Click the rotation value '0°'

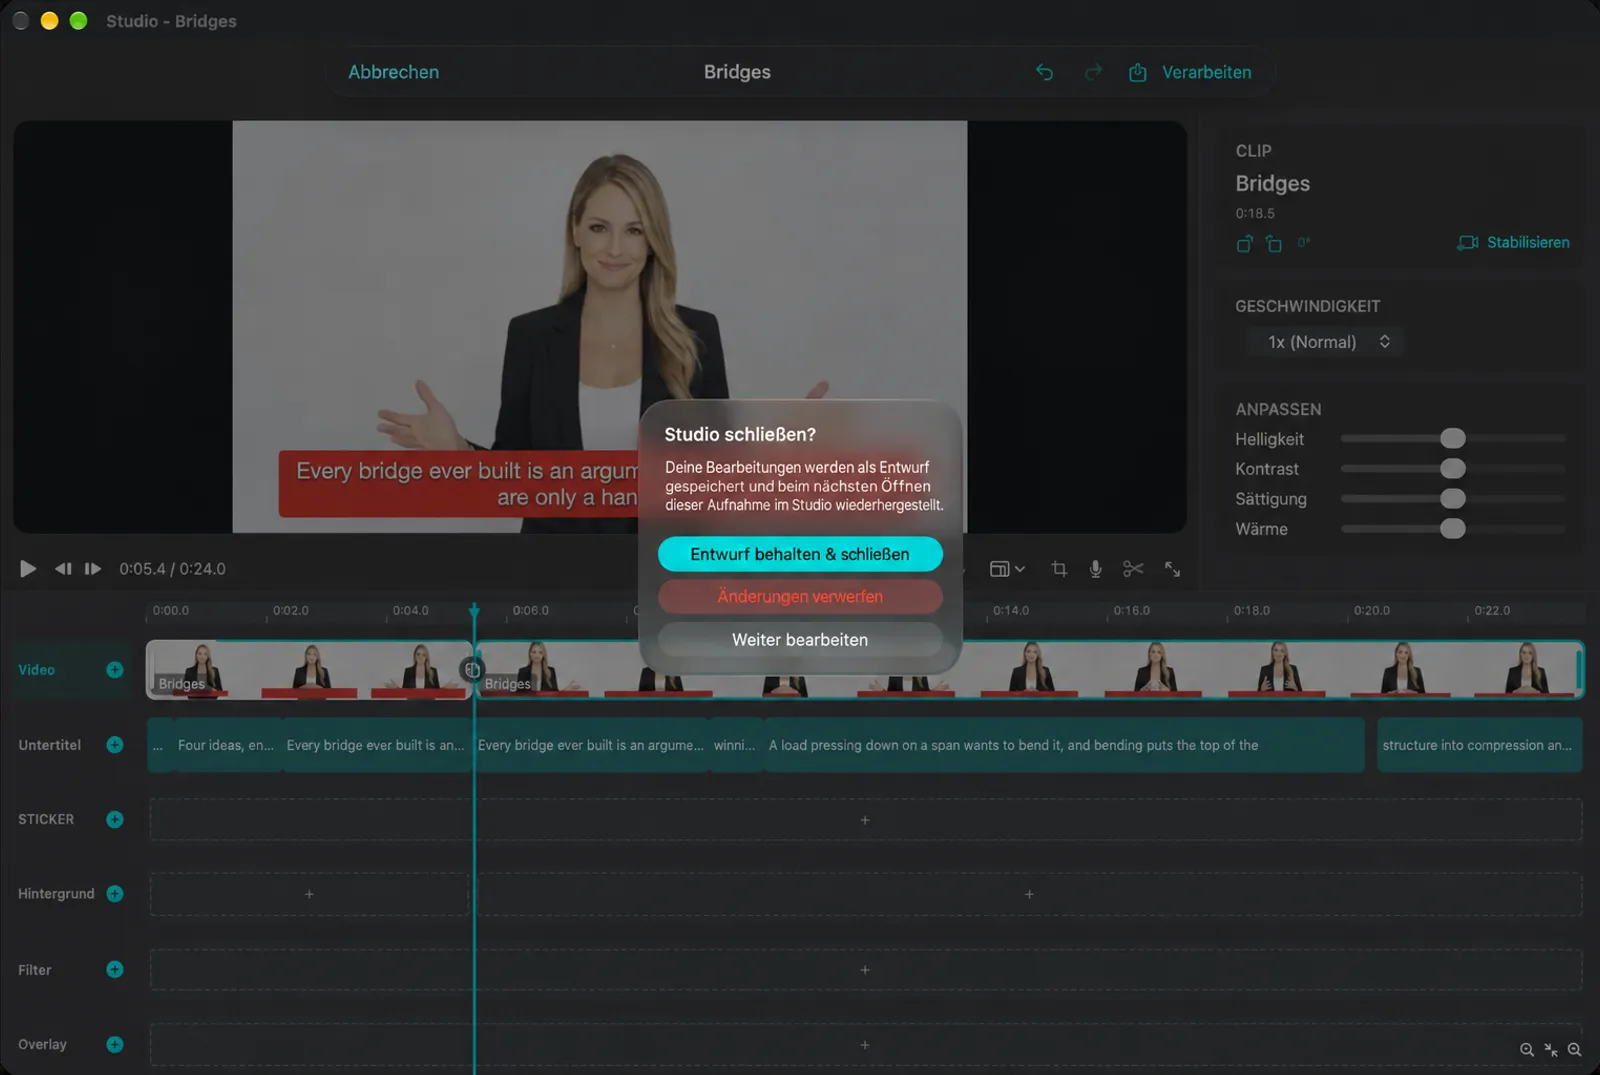pyautogui.click(x=1304, y=242)
